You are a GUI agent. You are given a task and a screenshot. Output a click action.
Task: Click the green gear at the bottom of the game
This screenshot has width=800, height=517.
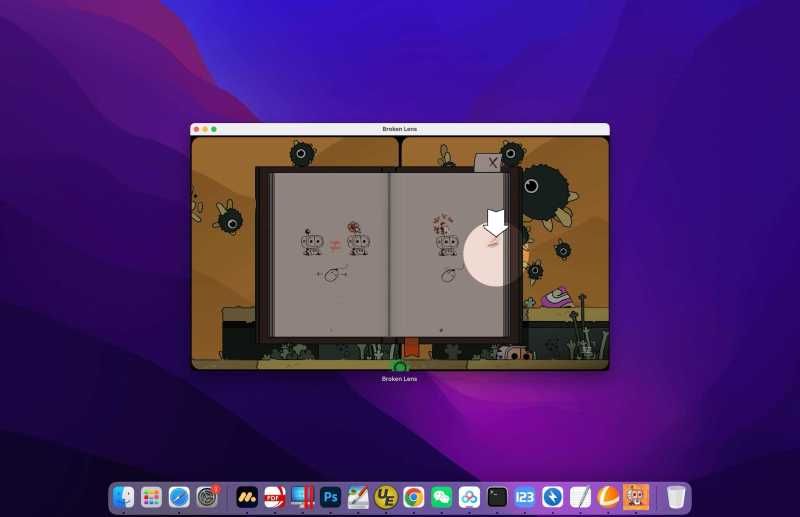point(400,366)
